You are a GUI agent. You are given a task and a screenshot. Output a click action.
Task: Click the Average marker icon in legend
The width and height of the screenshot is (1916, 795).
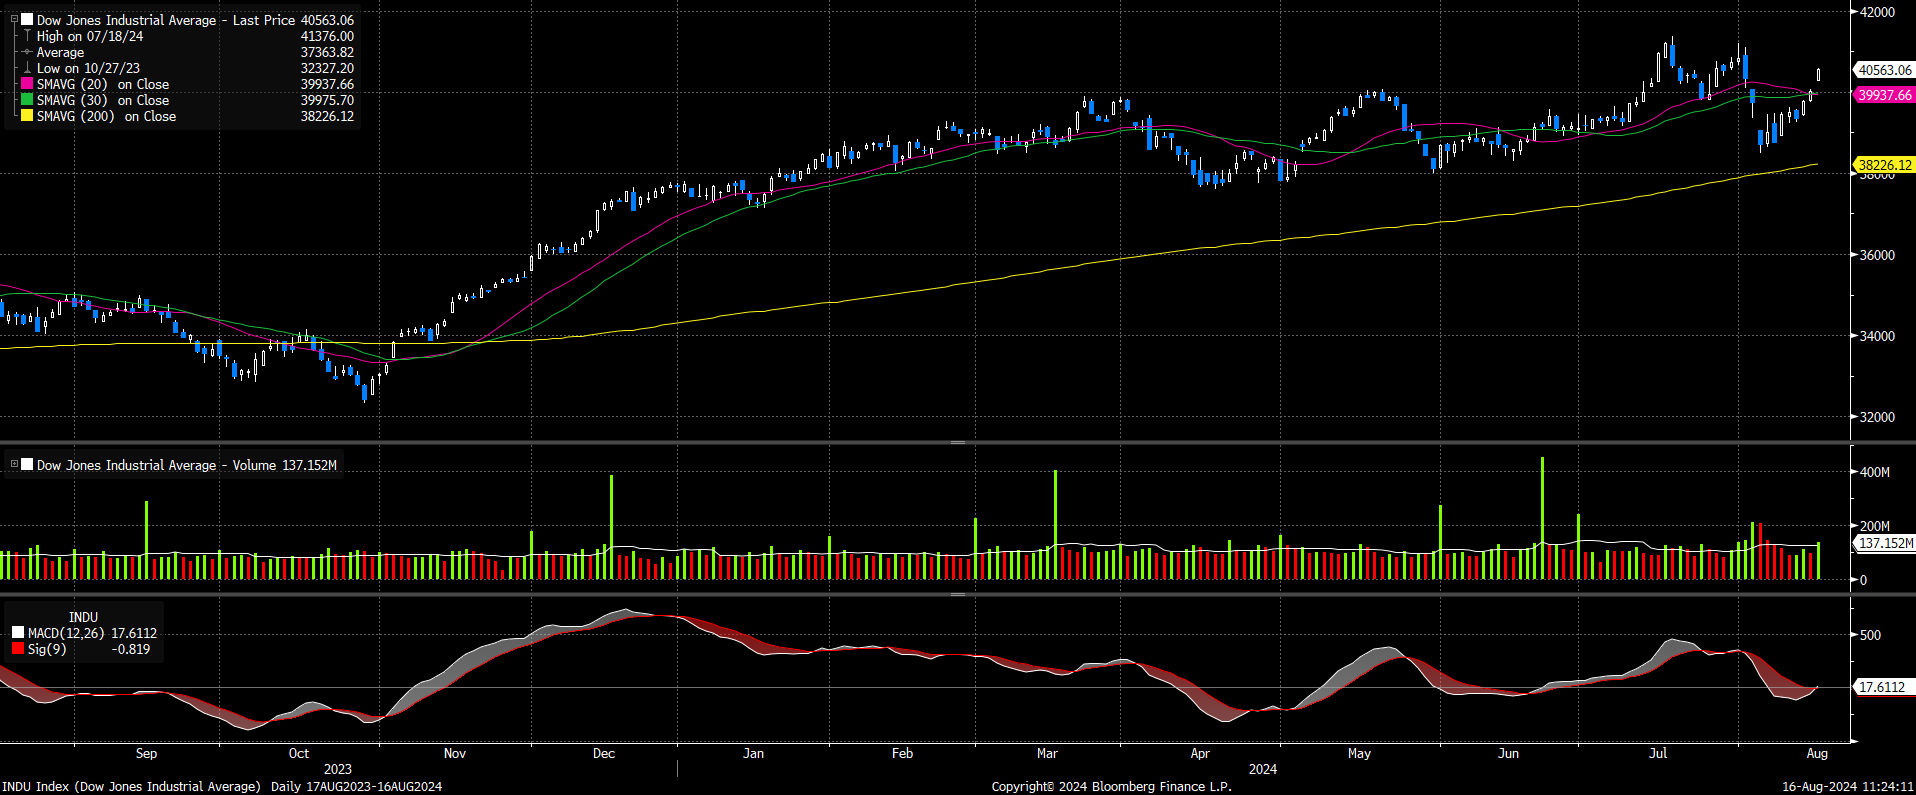27,52
